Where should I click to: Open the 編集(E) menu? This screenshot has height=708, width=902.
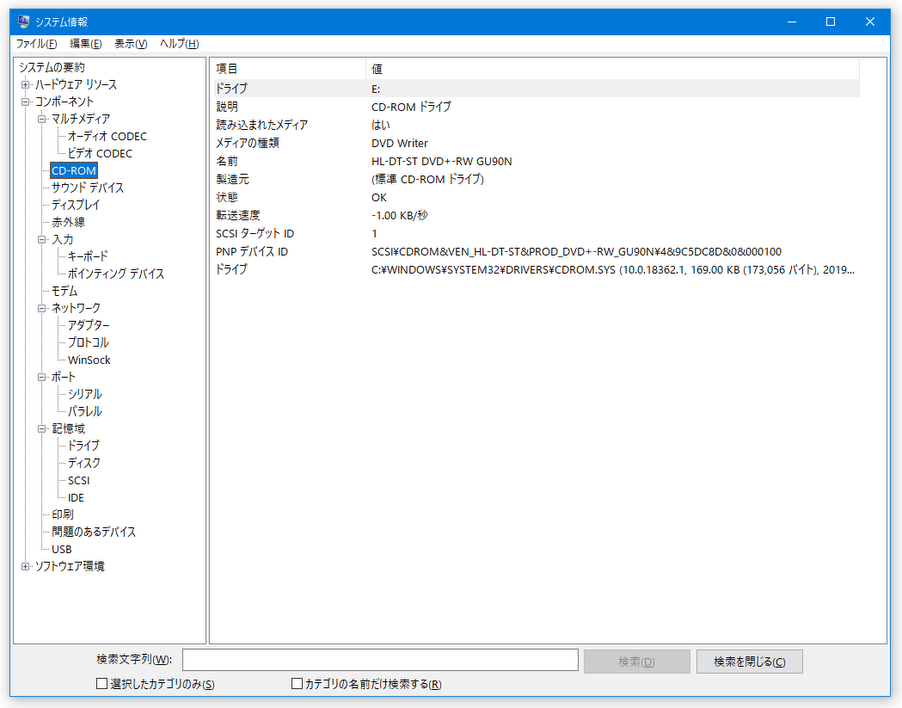(86, 44)
